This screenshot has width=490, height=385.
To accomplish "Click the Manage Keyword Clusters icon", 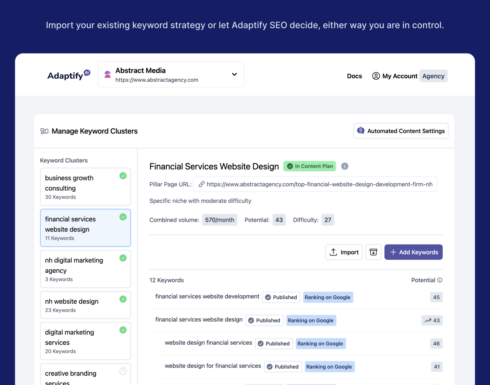I will [x=44, y=131].
